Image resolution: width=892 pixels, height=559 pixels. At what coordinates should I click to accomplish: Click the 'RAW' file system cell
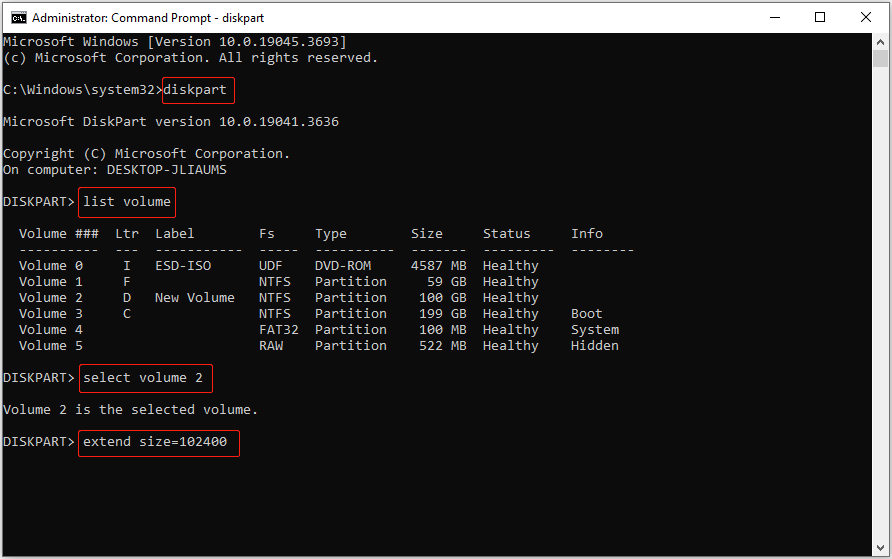tap(271, 345)
